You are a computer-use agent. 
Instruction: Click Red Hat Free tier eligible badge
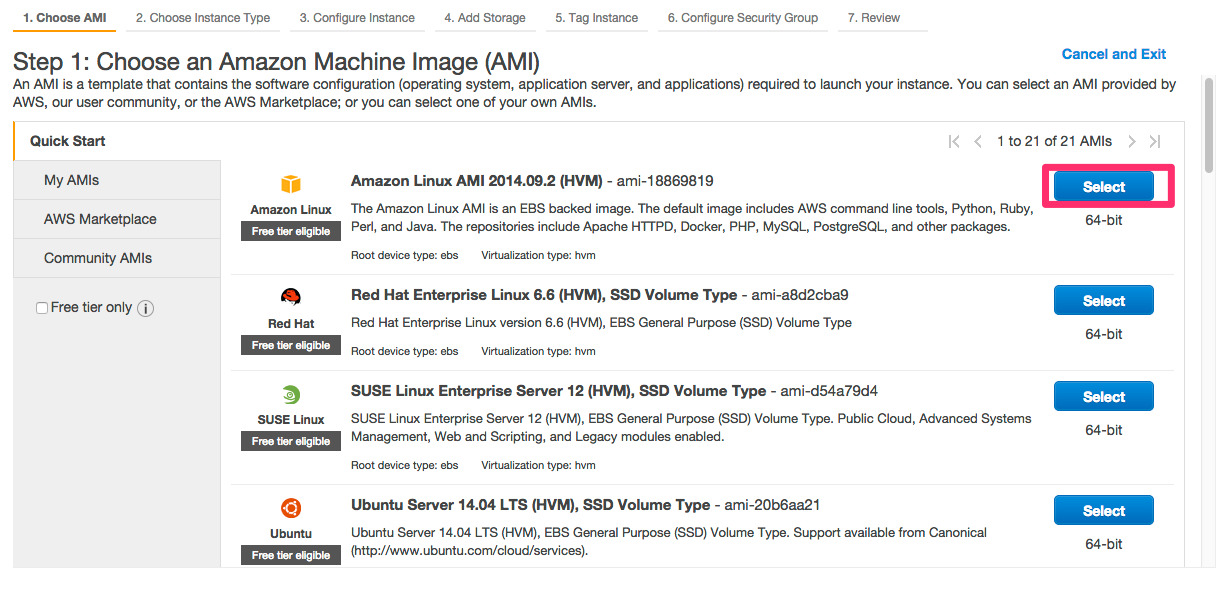click(x=291, y=345)
